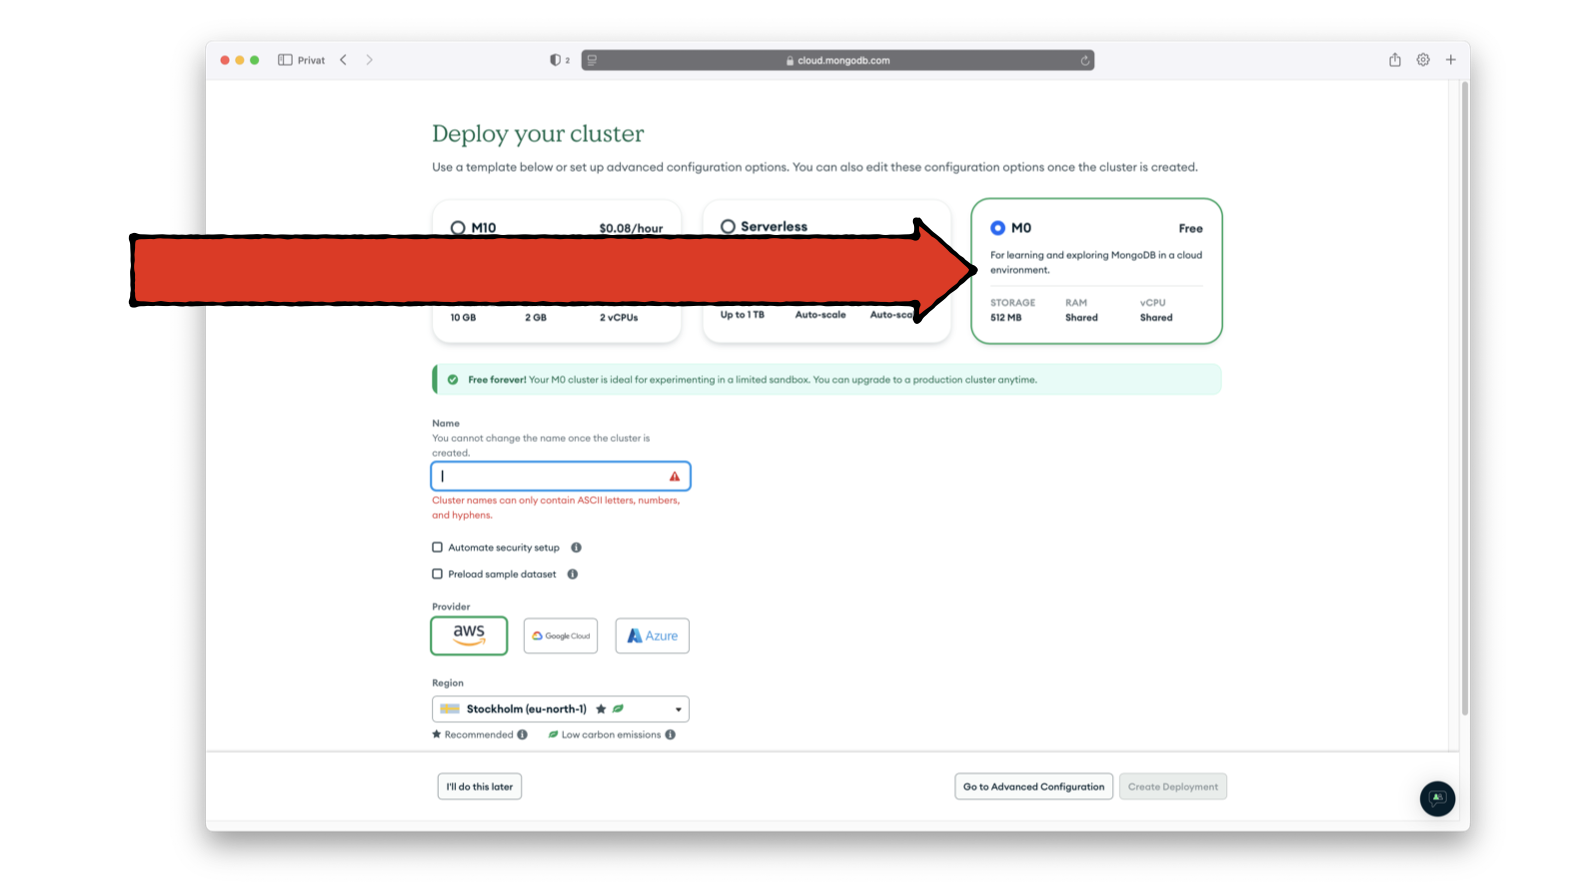Screen dimensions: 1596x891
Task: Click the Free label on the M0 card
Action: click(x=1190, y=228)
